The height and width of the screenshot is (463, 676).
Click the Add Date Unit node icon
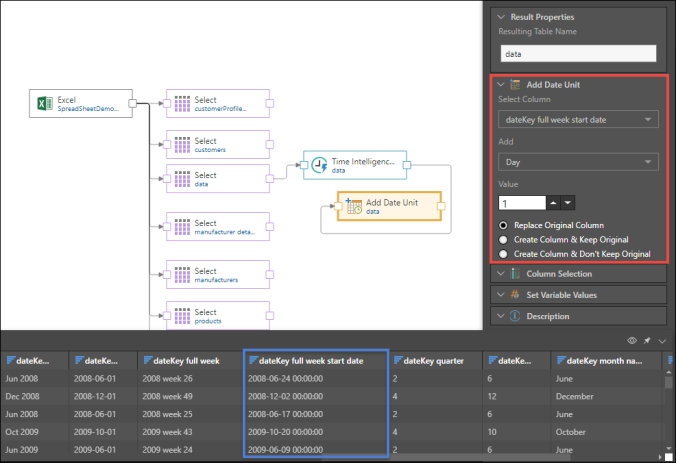[x=353, y=206]
